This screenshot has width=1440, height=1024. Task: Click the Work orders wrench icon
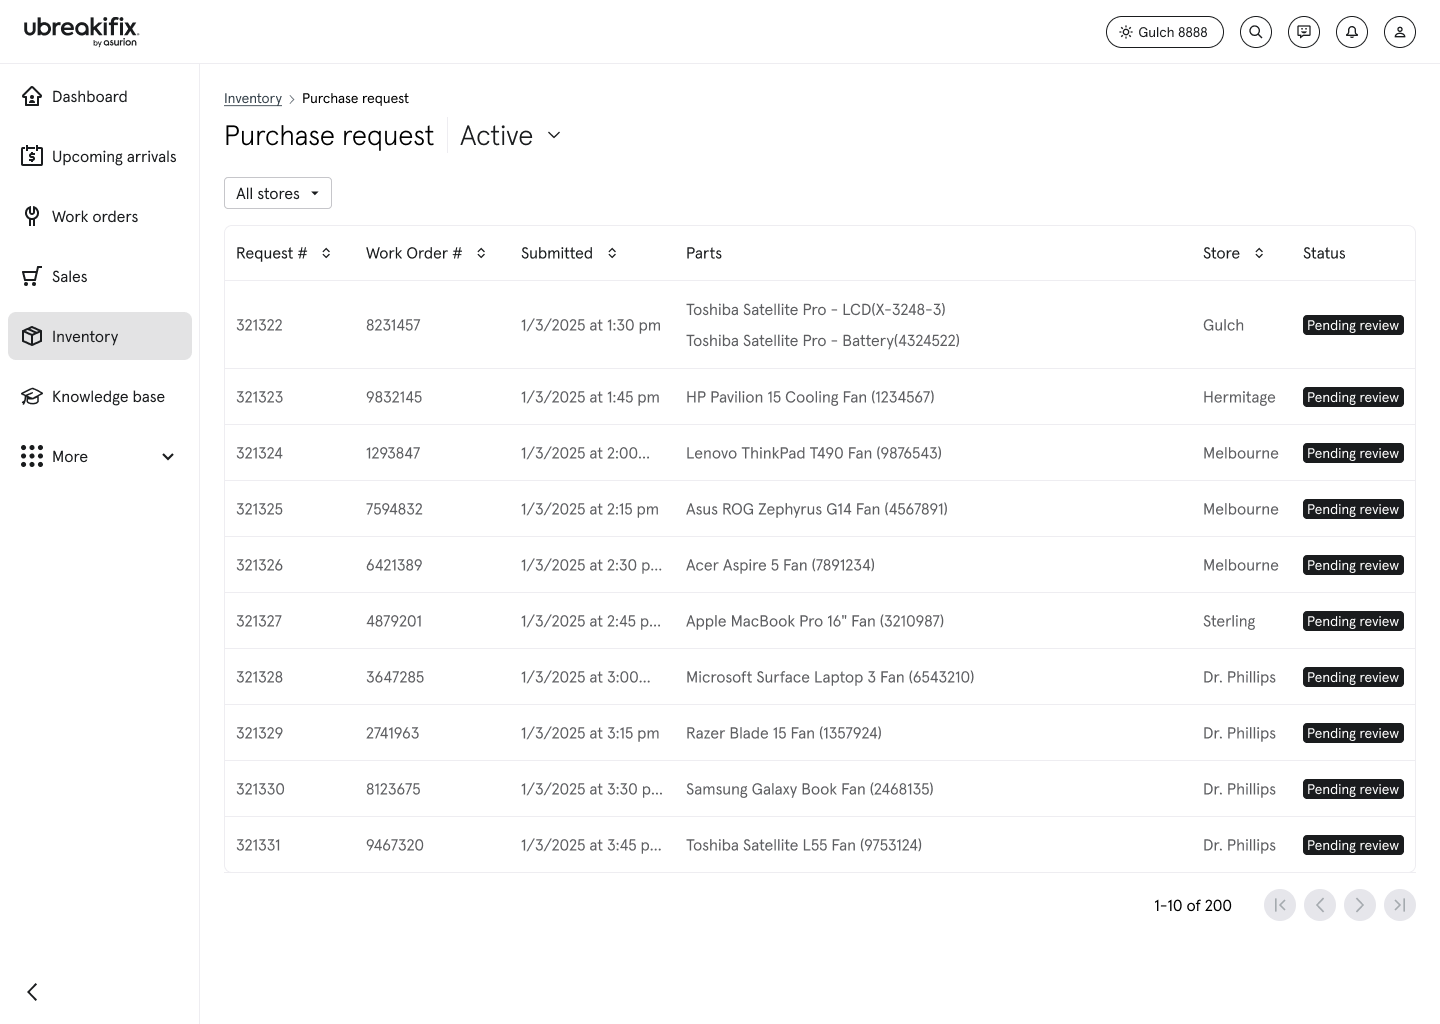point(32,216)
